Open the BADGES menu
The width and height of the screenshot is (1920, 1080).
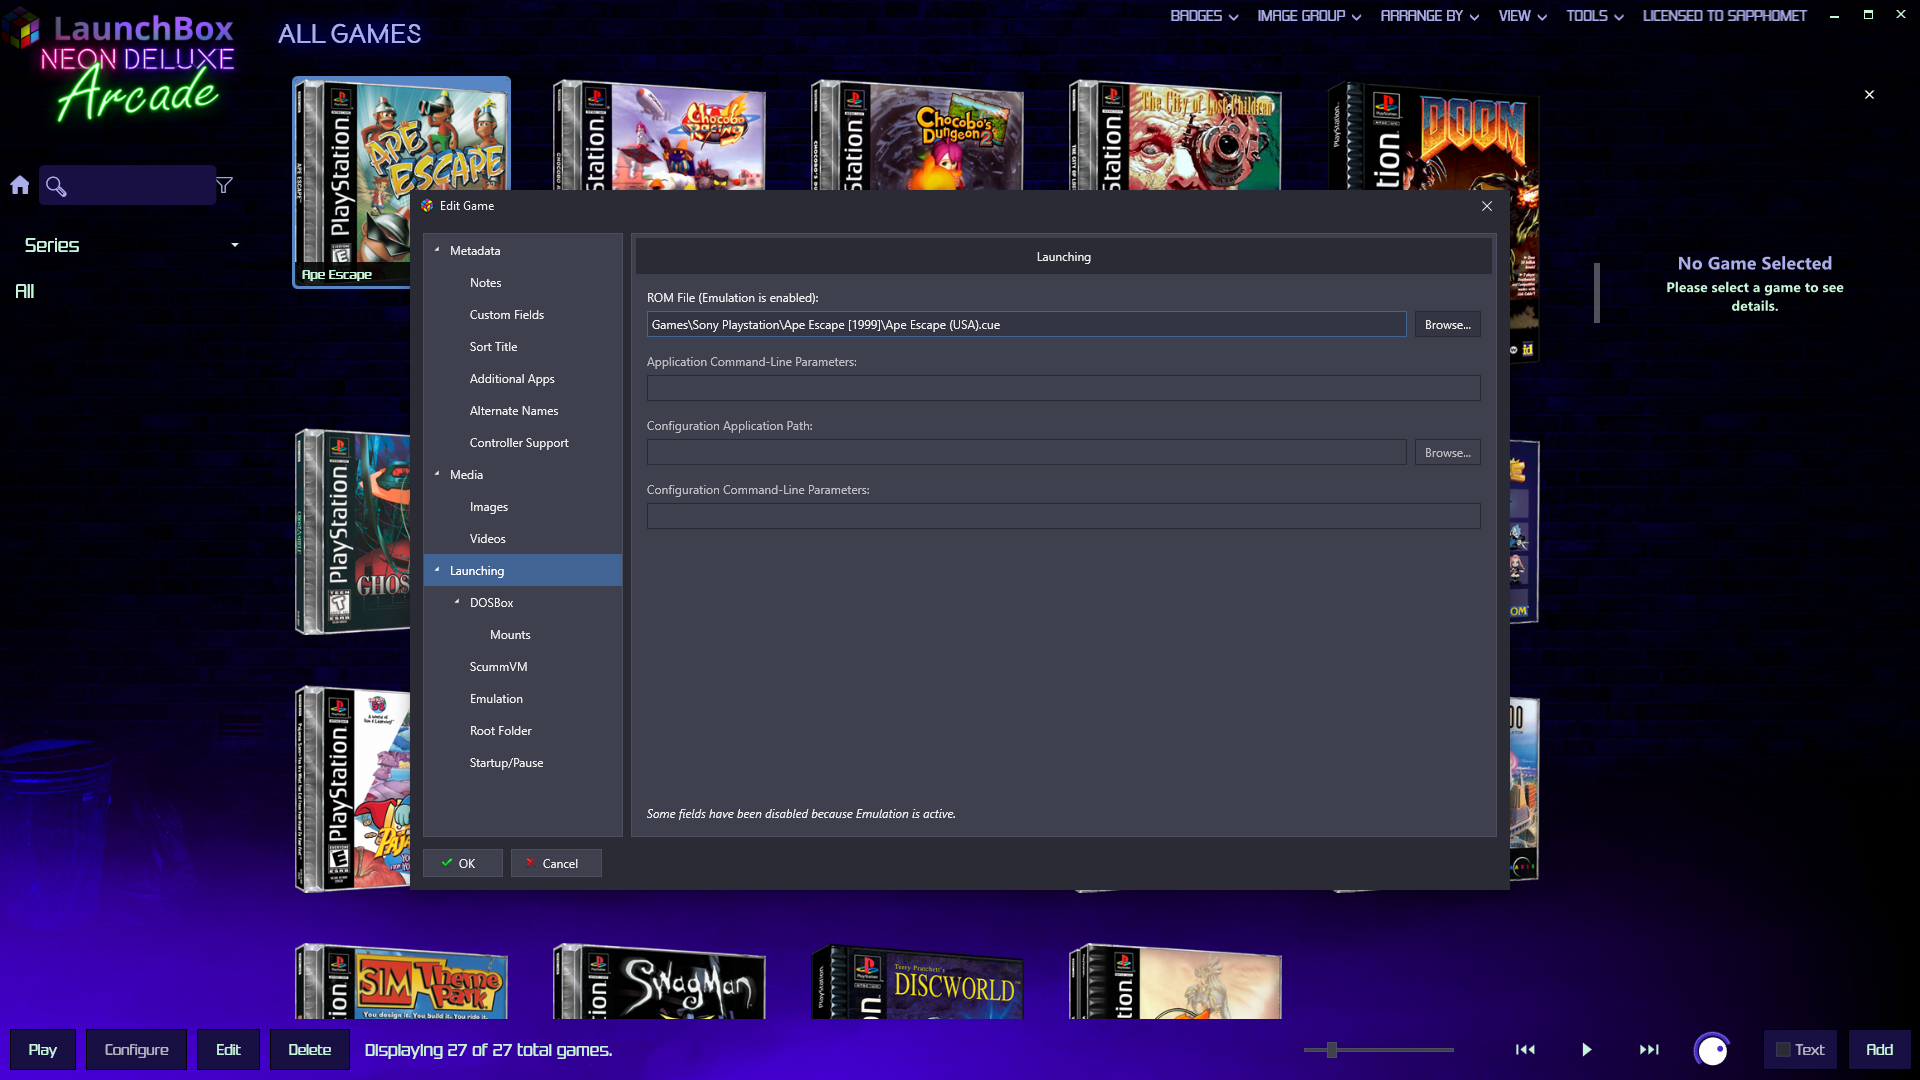[x=1204, y=16]
